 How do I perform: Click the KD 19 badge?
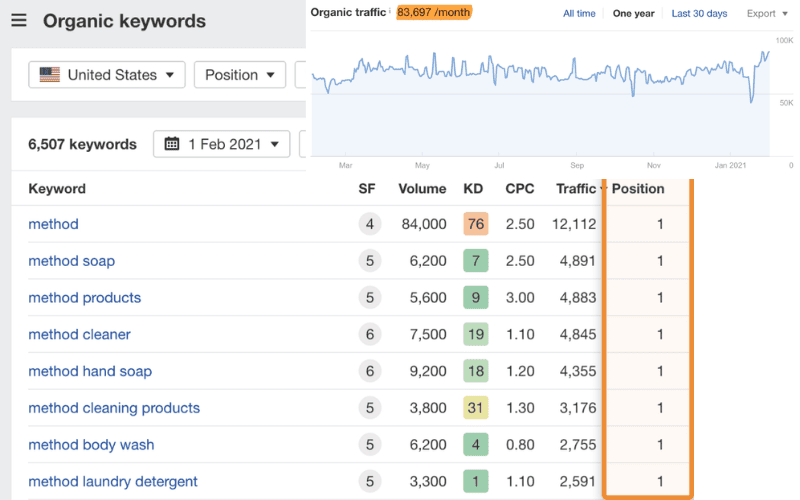[476, 334]
